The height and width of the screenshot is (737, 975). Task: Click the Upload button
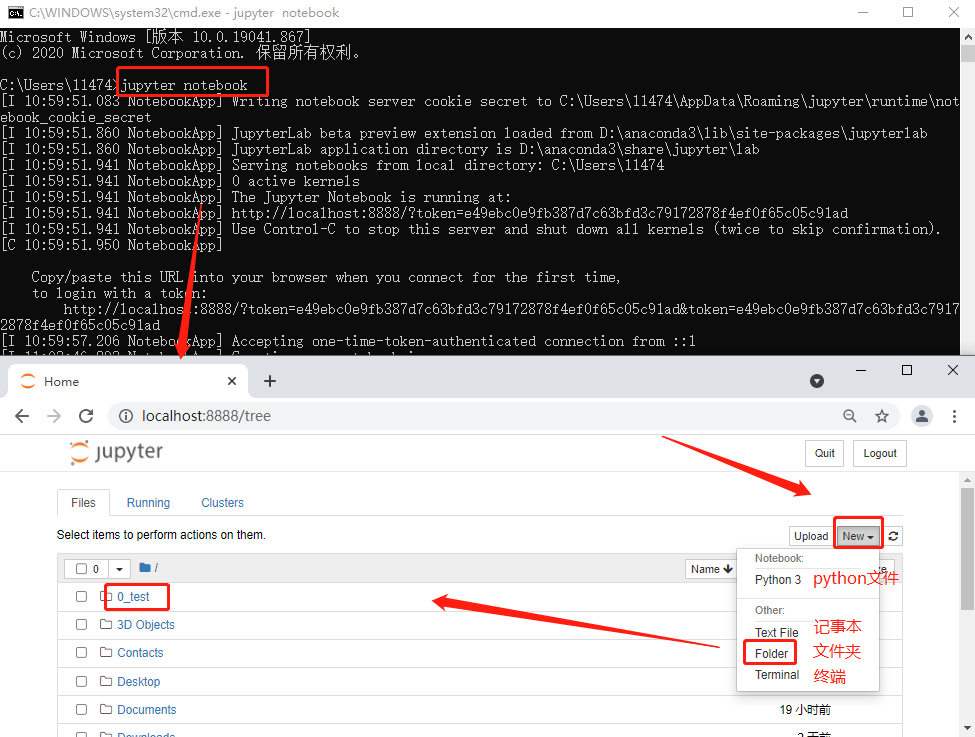pos(811,536)
